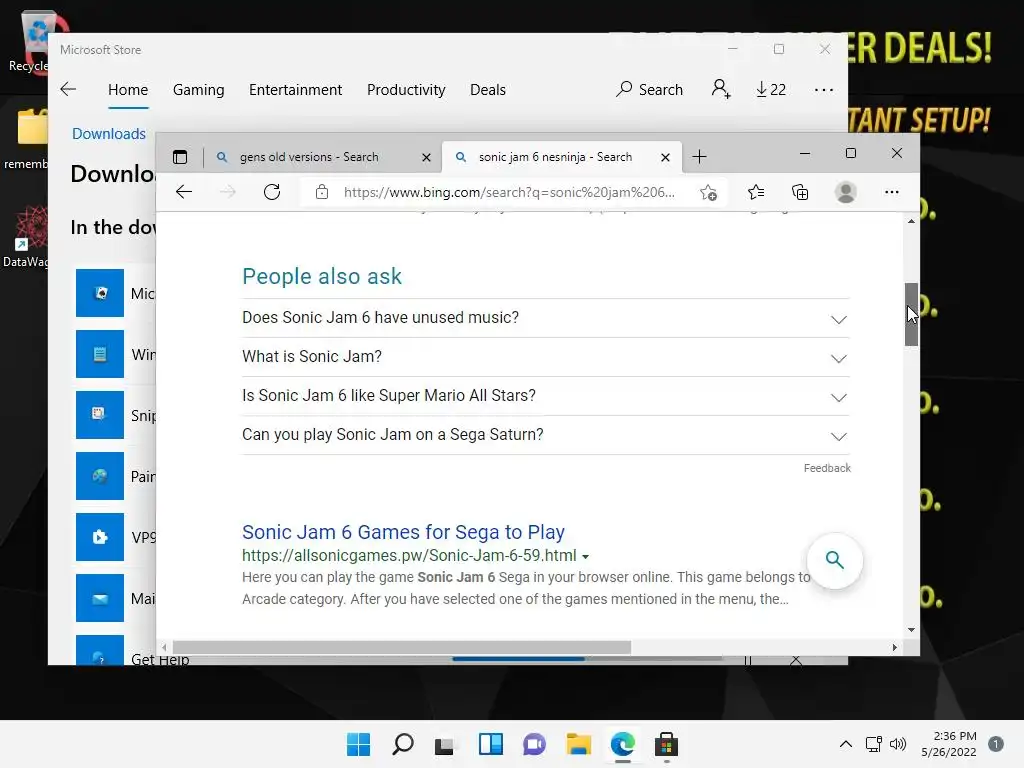The width and height of the screenshot is (1024, 768).
Task: Open 'Sonic Jam 6 Games for Sega to Play' result
Action: tap(404, 532)
